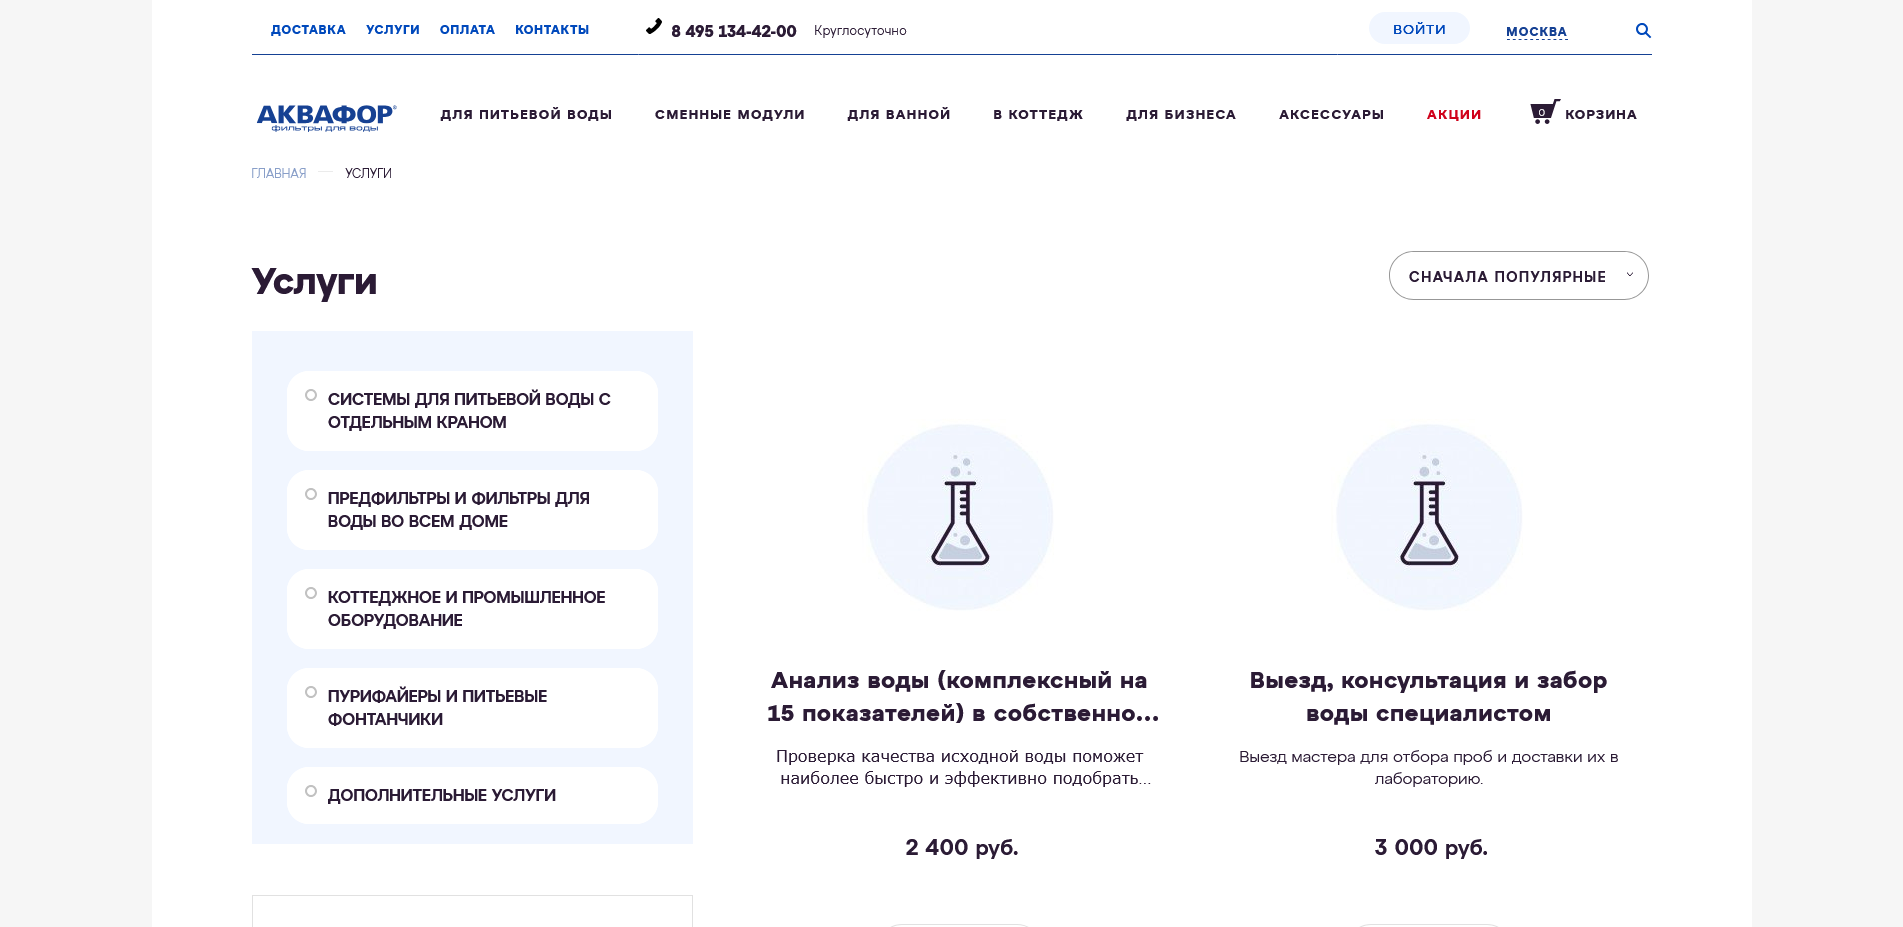
Task: Open 'Анализ воды (комплексный...)' service title
Action: (x=960, y=696)
